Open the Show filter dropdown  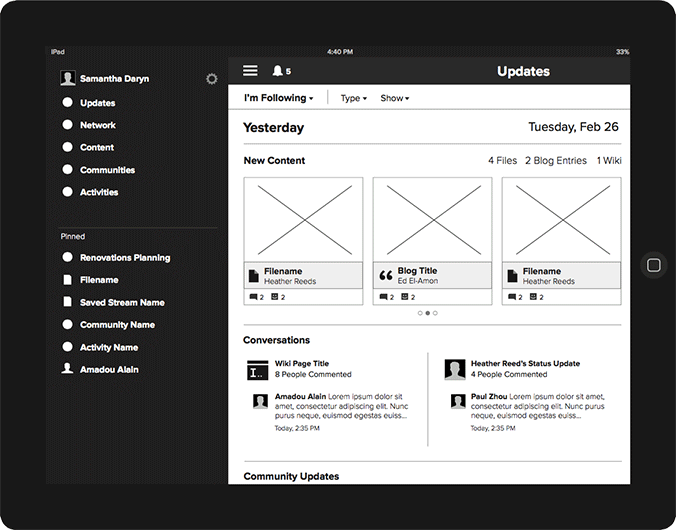(x=394, y=98)
